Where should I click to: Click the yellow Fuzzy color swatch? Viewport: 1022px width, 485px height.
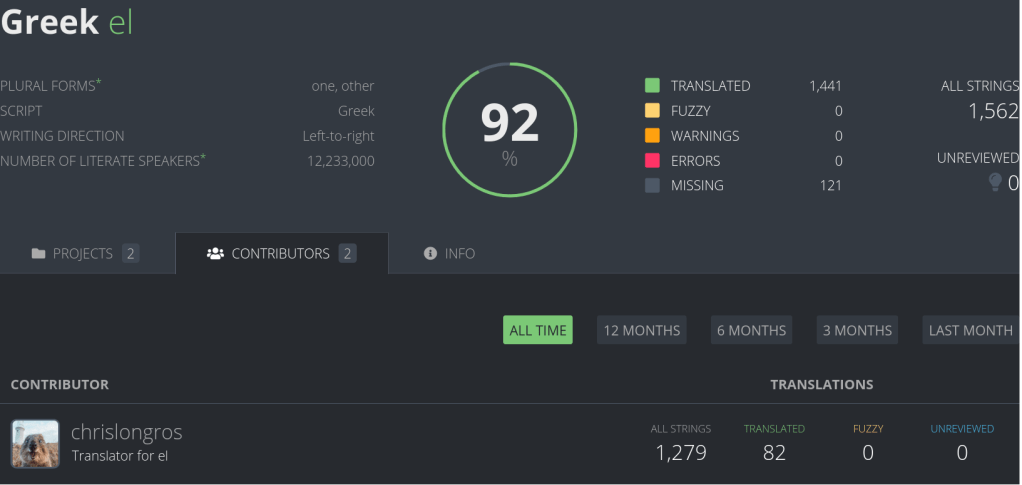652,111
